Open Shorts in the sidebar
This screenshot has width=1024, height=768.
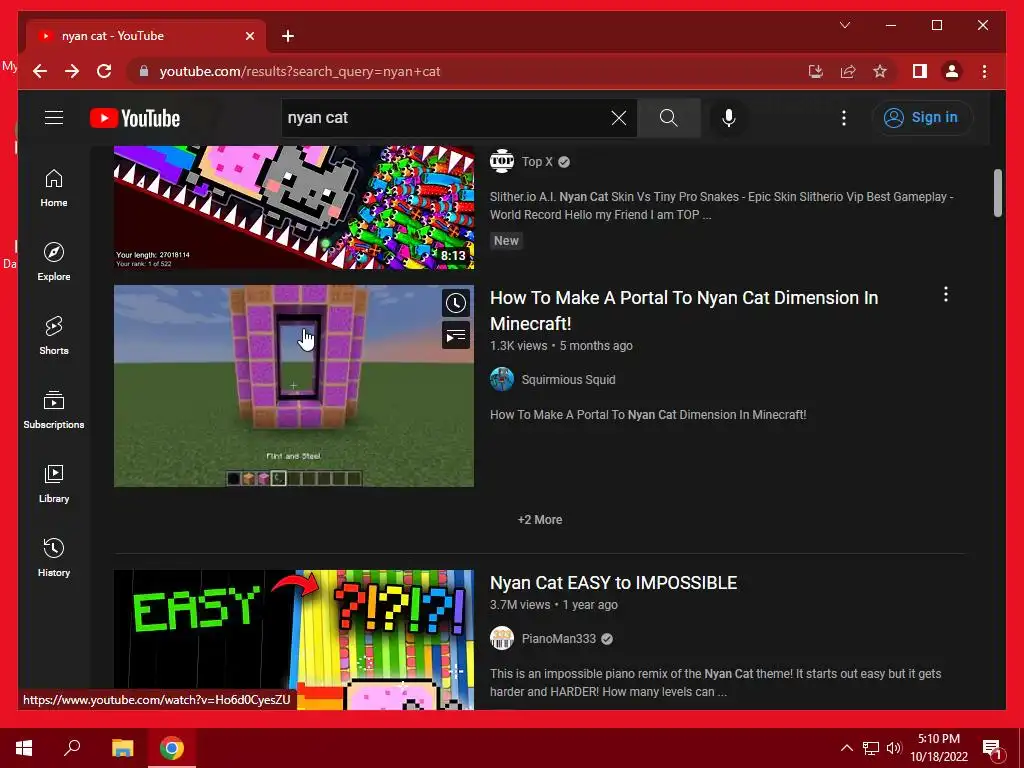[54, 336]
